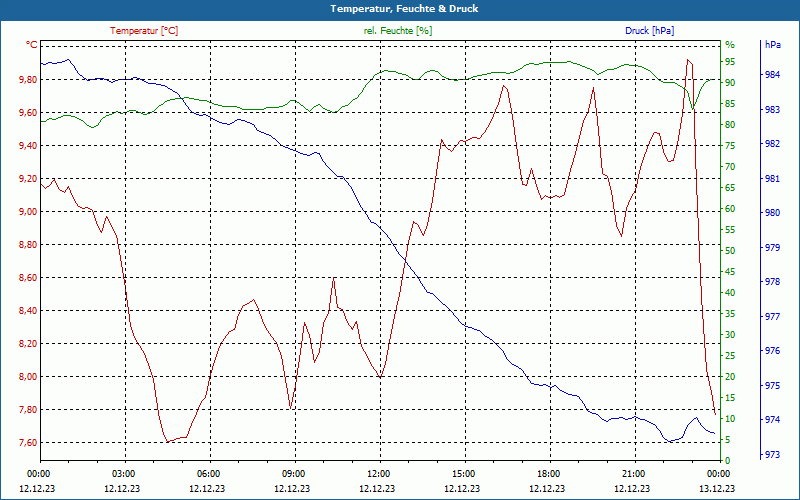
Task: Click the 65 humidity axis value
Action: pos(730,188)
